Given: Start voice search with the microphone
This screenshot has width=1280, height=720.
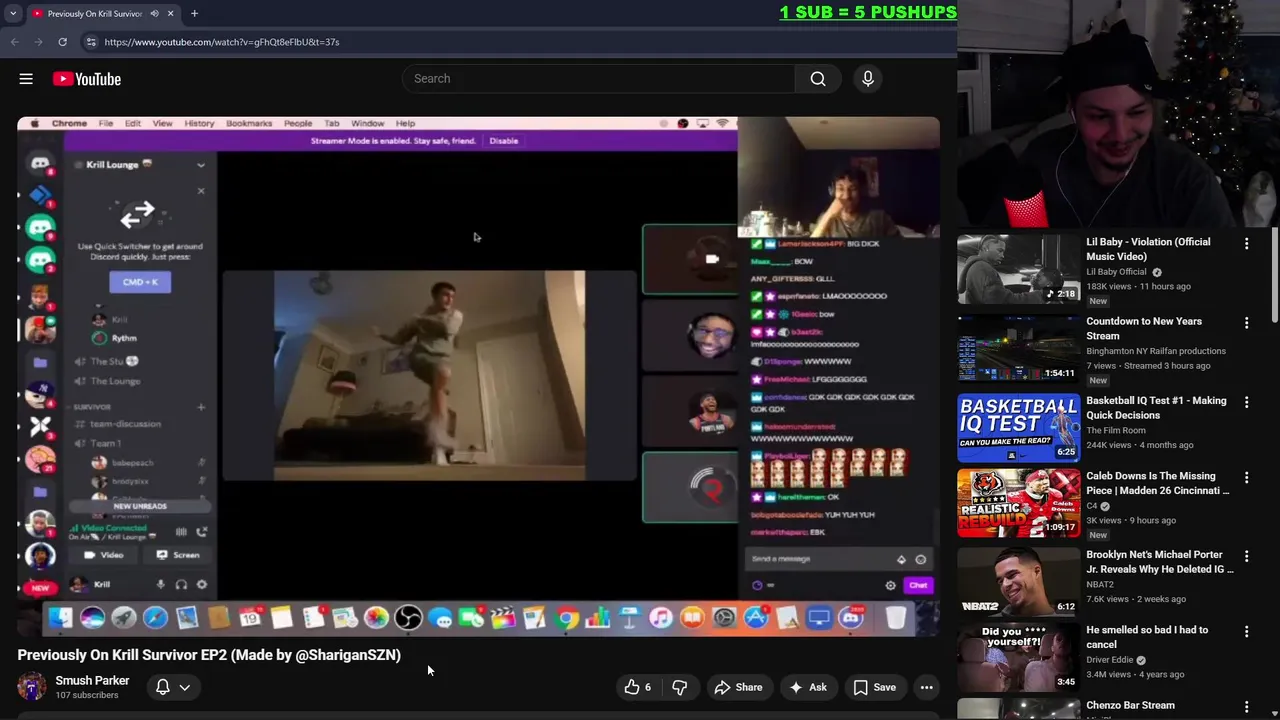Looking at the screenshot, I should (868, 79).
